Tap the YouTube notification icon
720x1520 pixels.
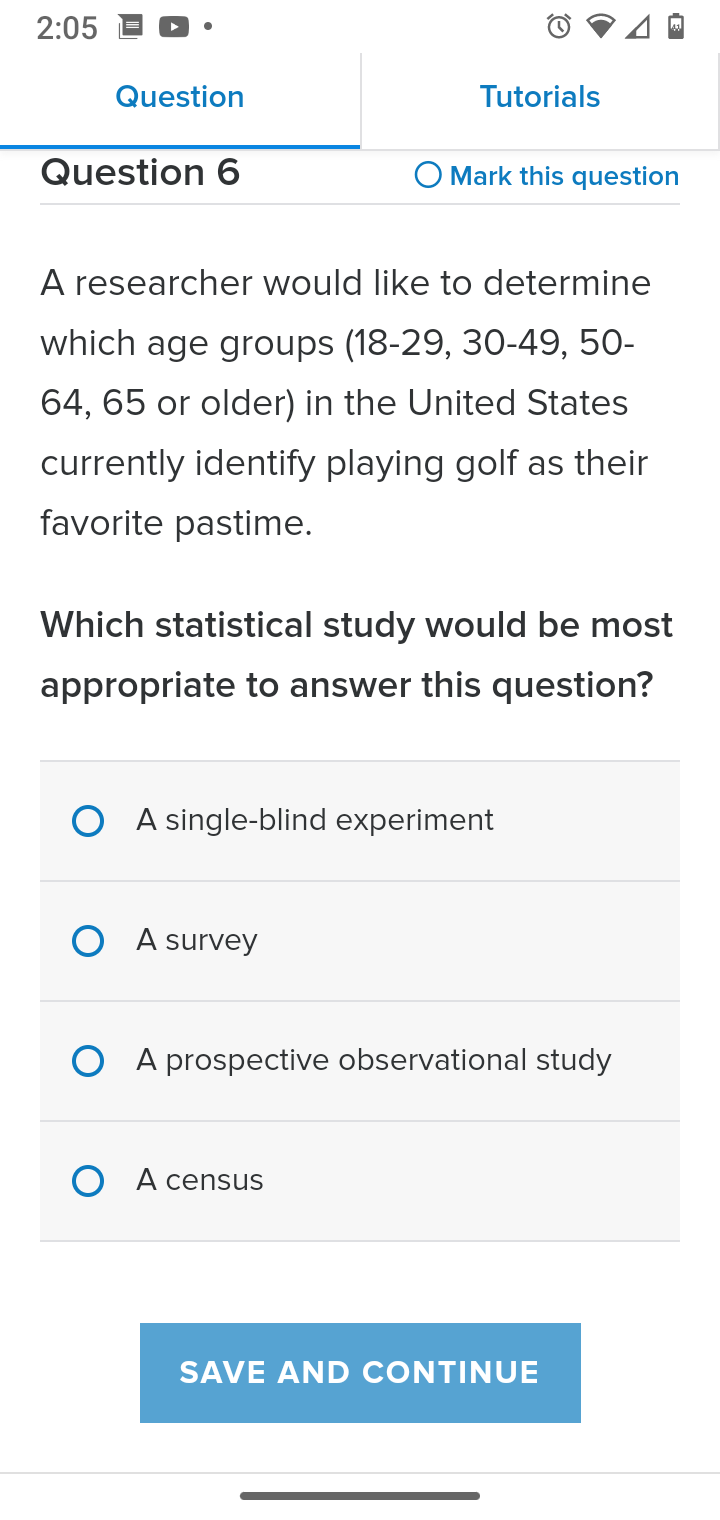(x=174, y=27)
